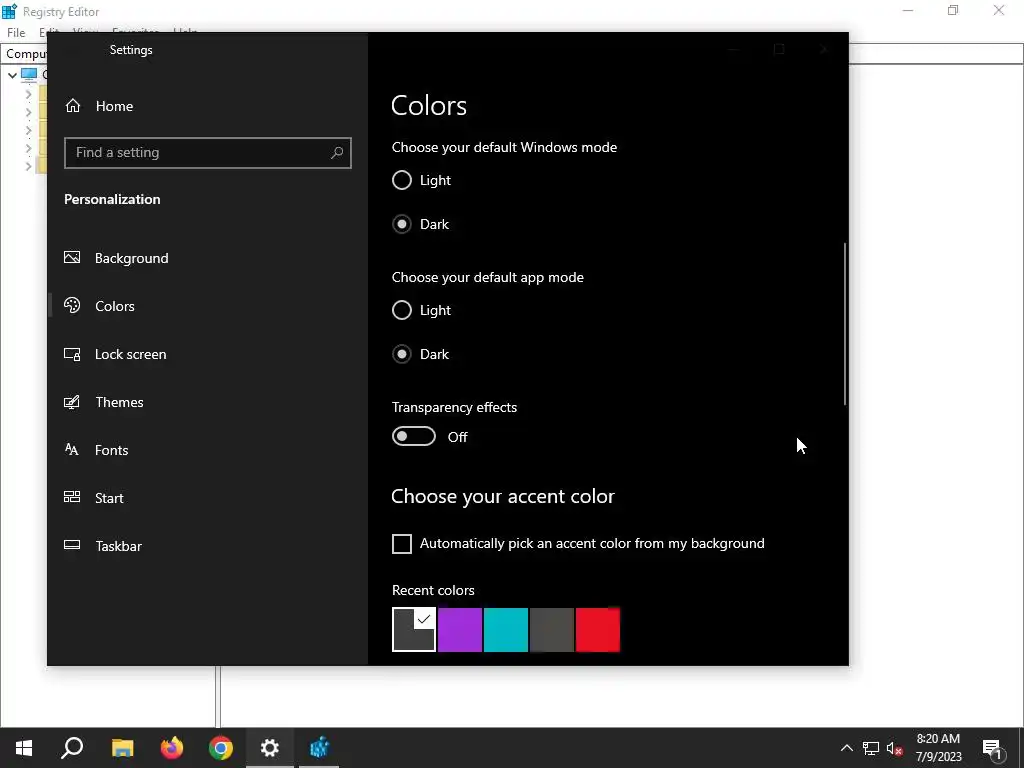Viewport: 1024px width, 768px height.
Task: Pick the teal recent color swatch
Action: (505, 630)
